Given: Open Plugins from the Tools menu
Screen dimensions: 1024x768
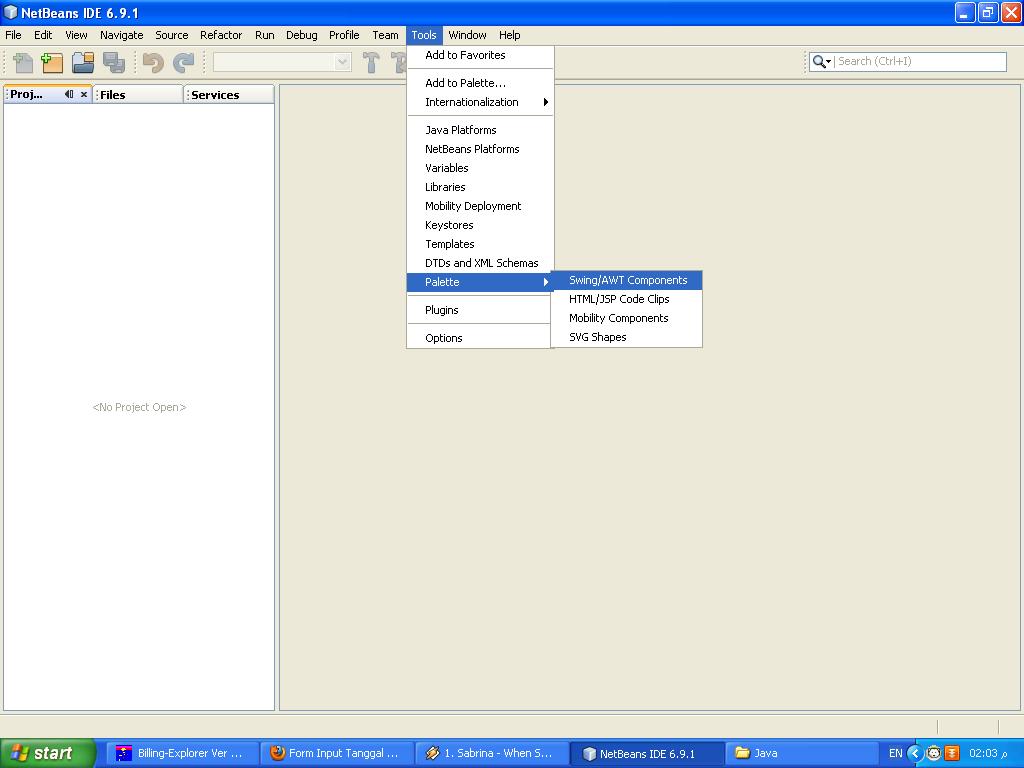Looking at the screenshot, I should tap(480, 310).
